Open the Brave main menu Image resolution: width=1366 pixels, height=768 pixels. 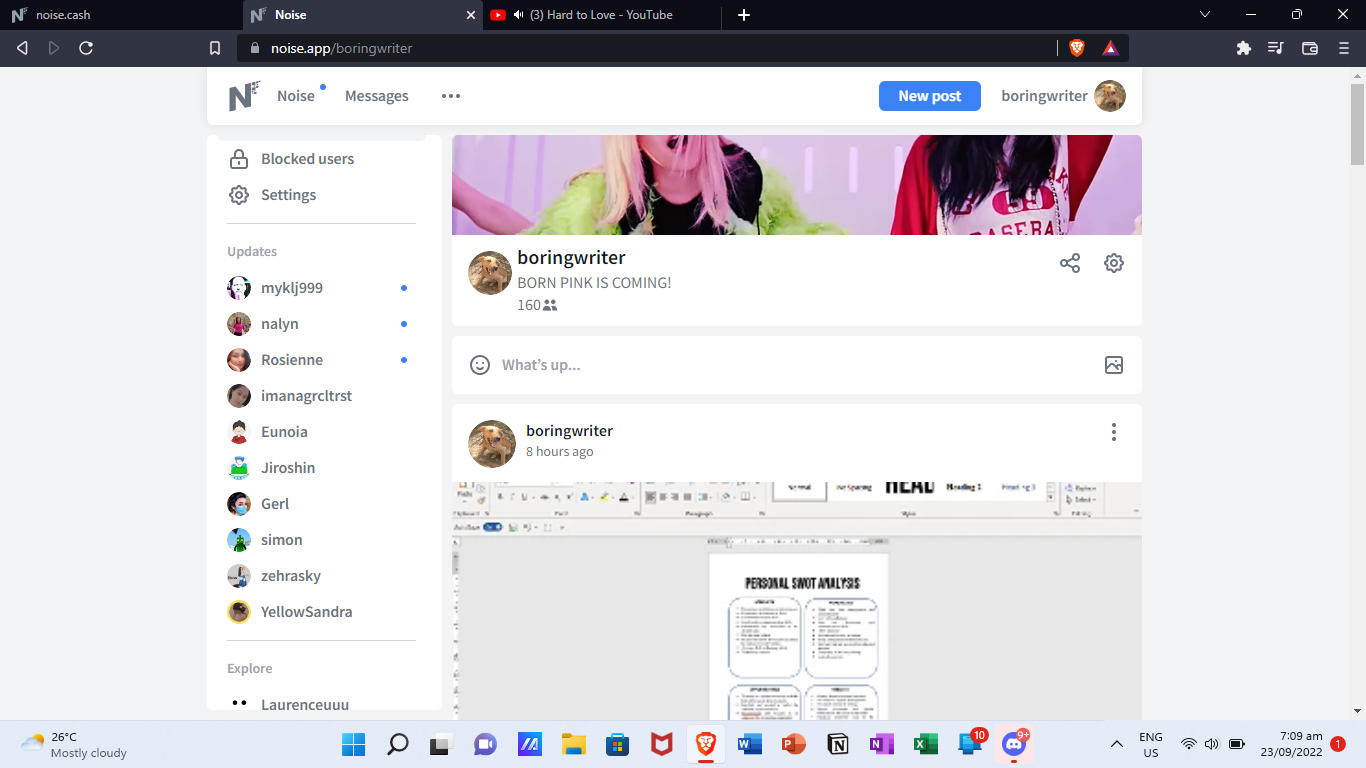tap(1344, 48)
